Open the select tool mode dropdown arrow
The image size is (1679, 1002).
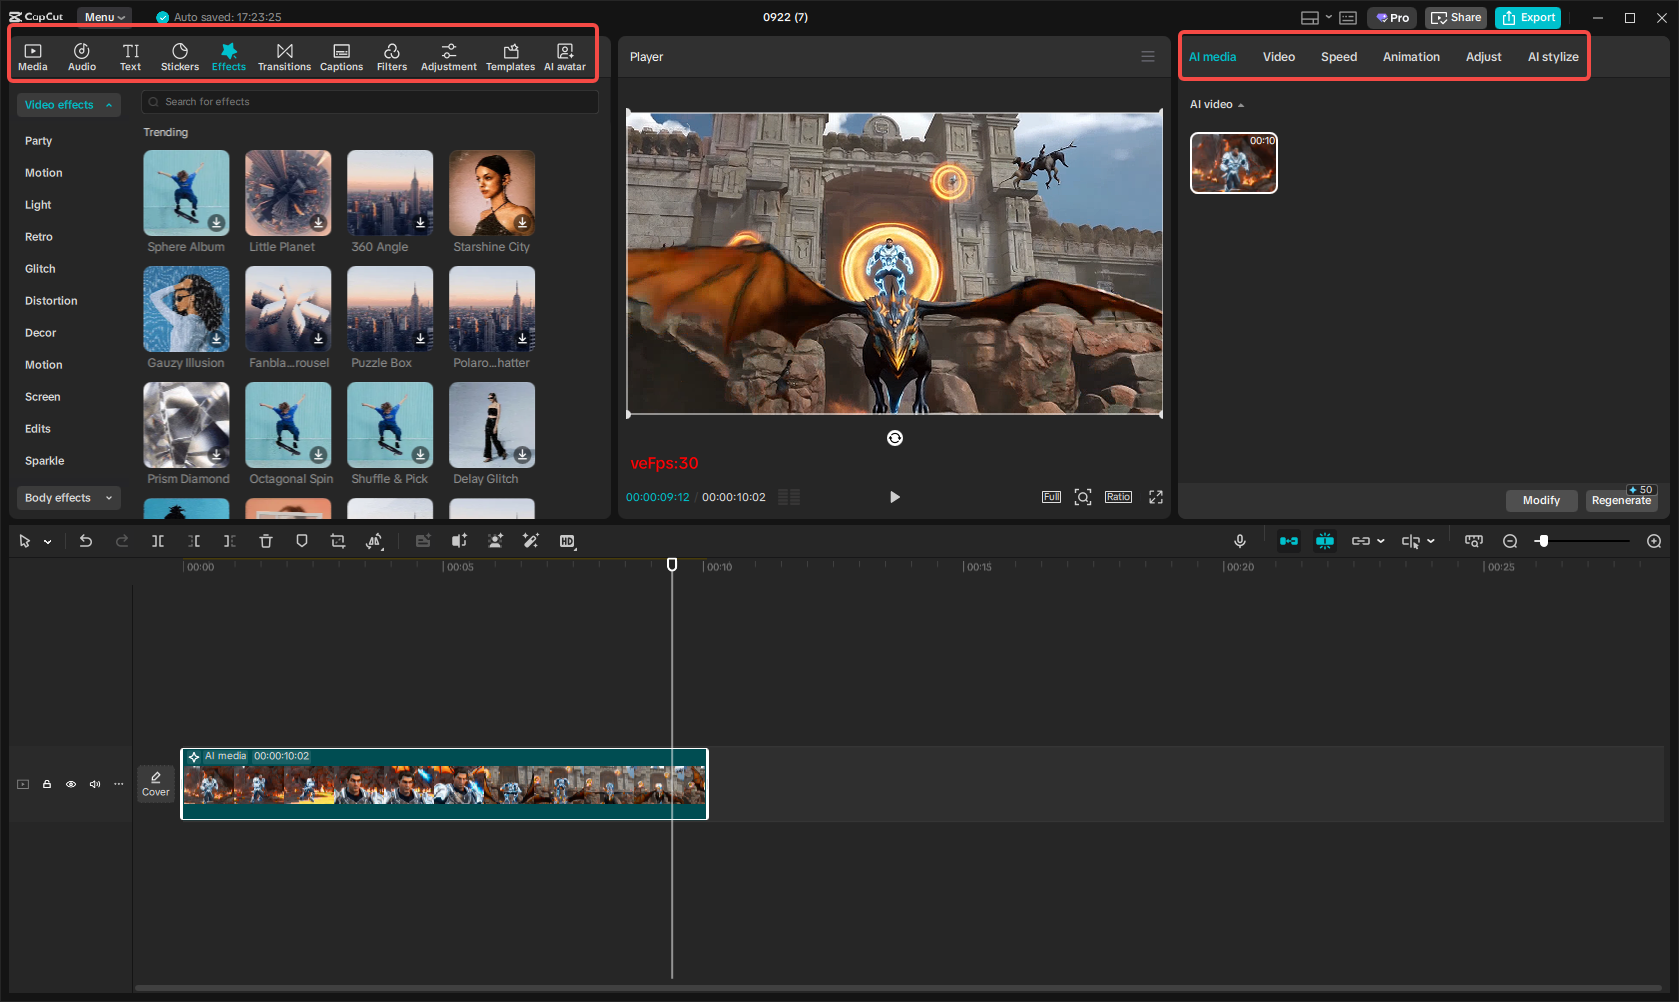pyautogui.click(x=47, y=542)
